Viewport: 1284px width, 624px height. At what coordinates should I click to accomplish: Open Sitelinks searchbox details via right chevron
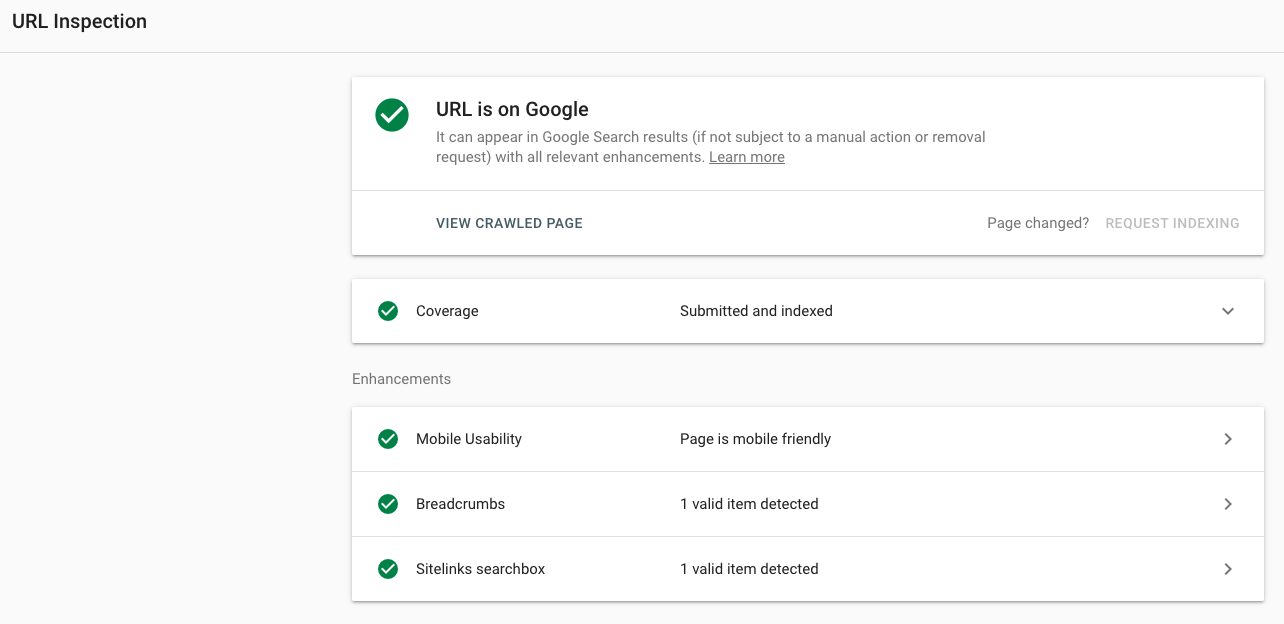point(1228,569)
